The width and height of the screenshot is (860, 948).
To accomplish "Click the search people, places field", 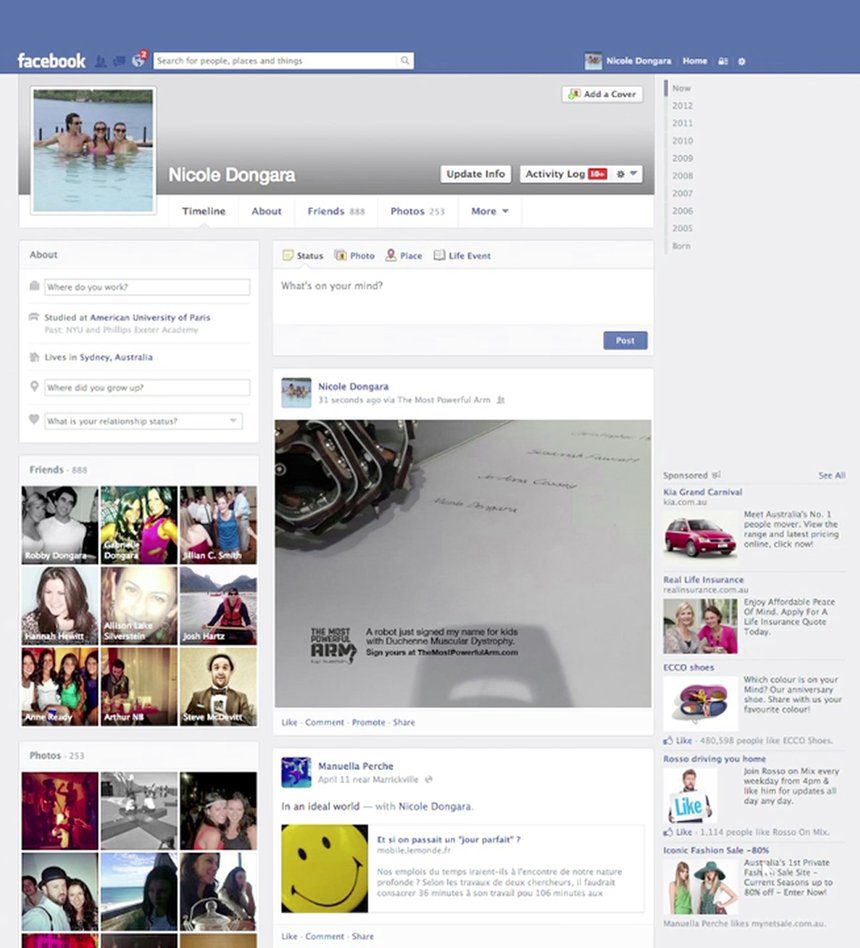I will 276,60.
